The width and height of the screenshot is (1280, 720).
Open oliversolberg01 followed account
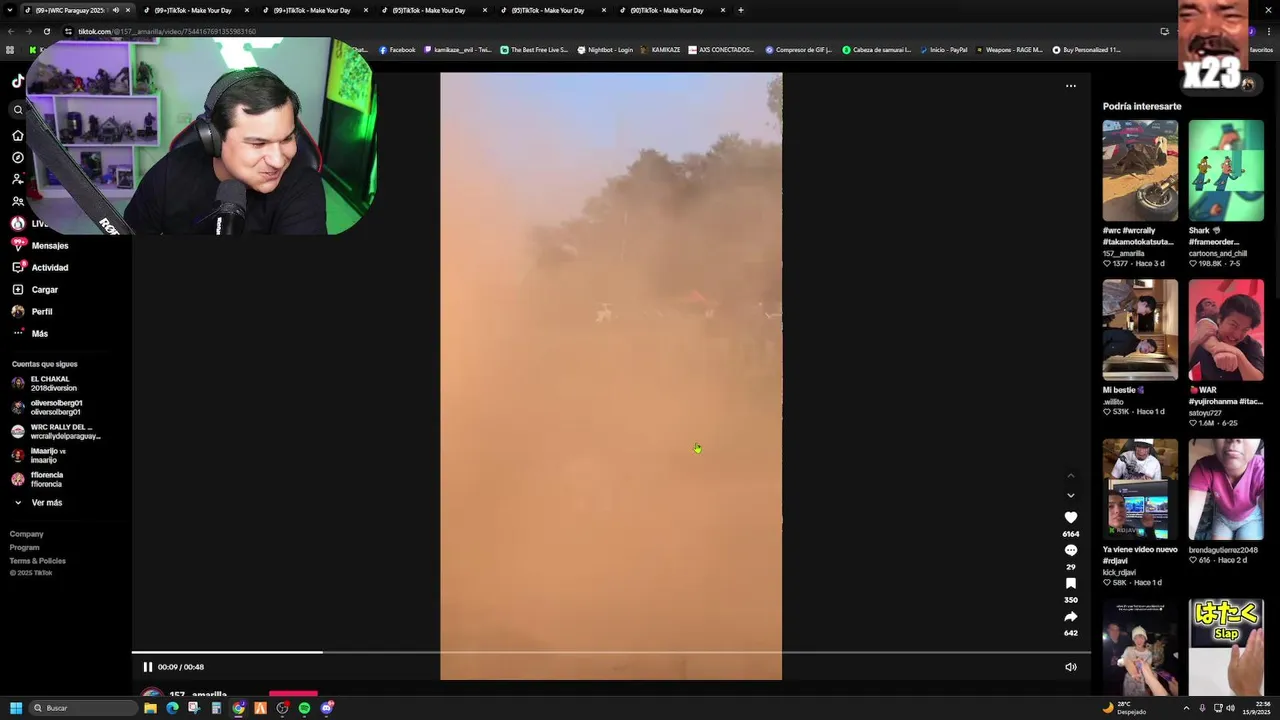(47, 408)
